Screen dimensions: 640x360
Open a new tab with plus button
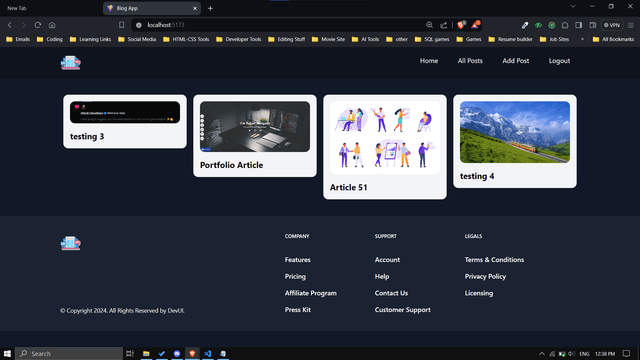tap(210, 8)
